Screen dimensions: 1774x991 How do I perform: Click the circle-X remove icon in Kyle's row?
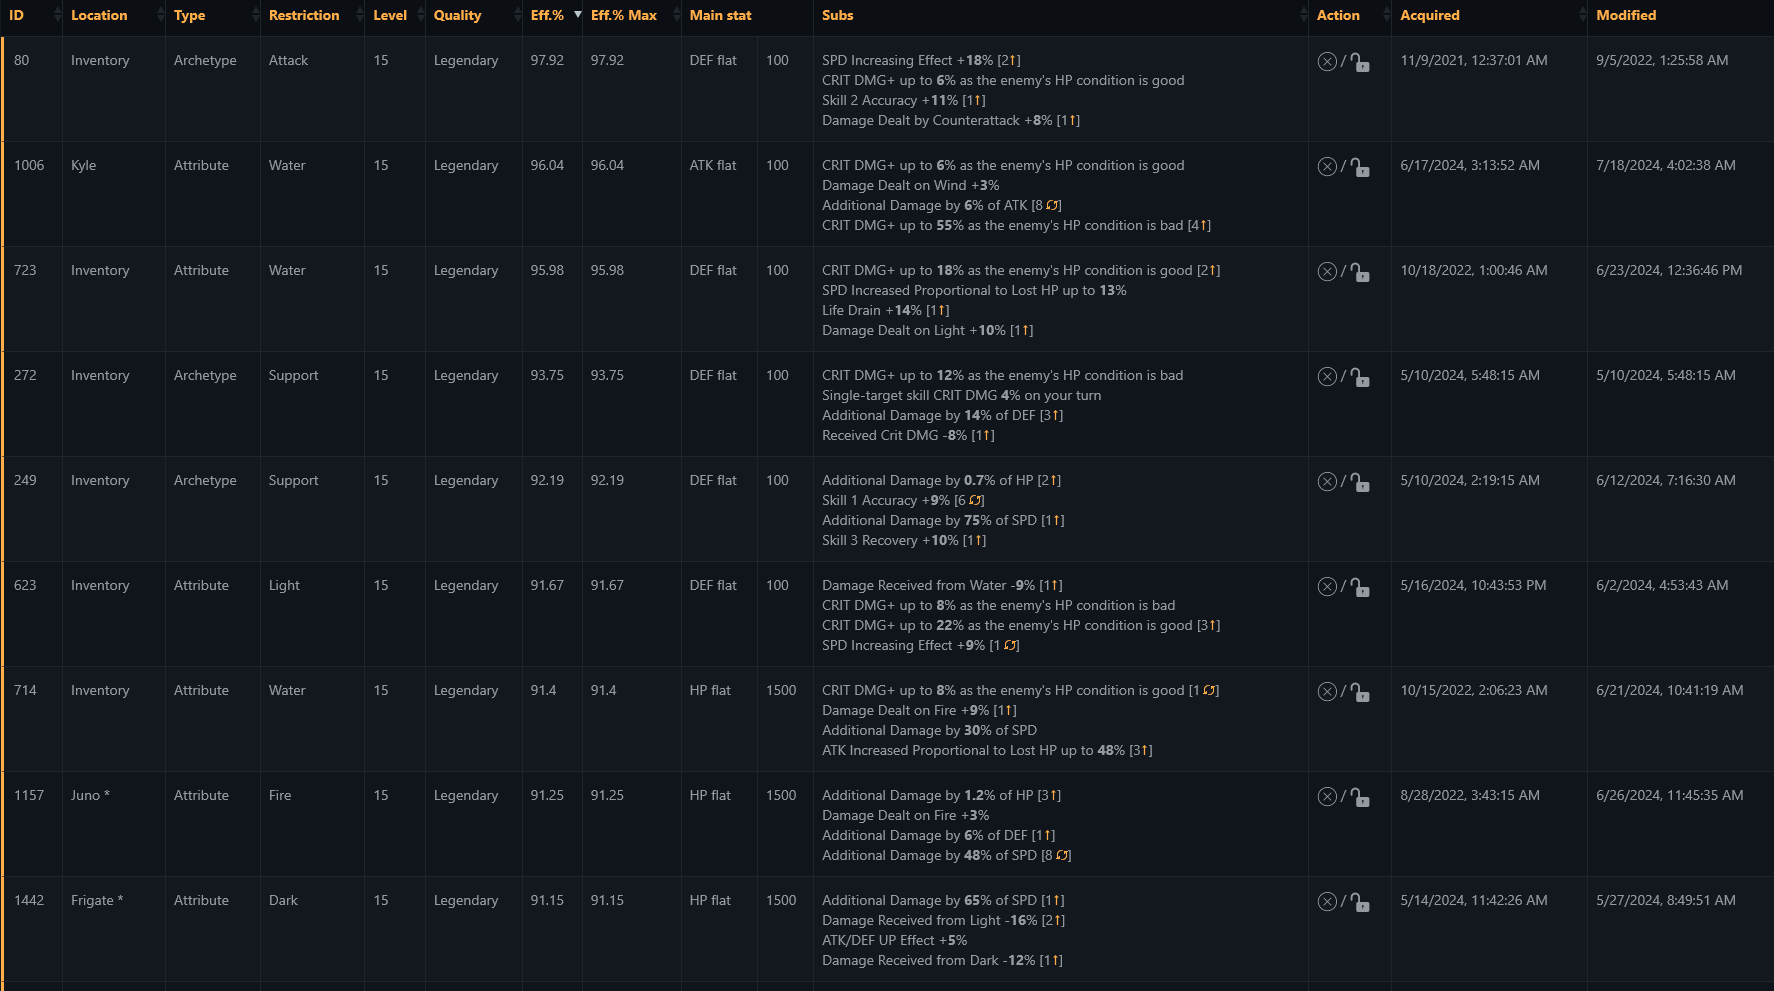[x=1327, y=166]
